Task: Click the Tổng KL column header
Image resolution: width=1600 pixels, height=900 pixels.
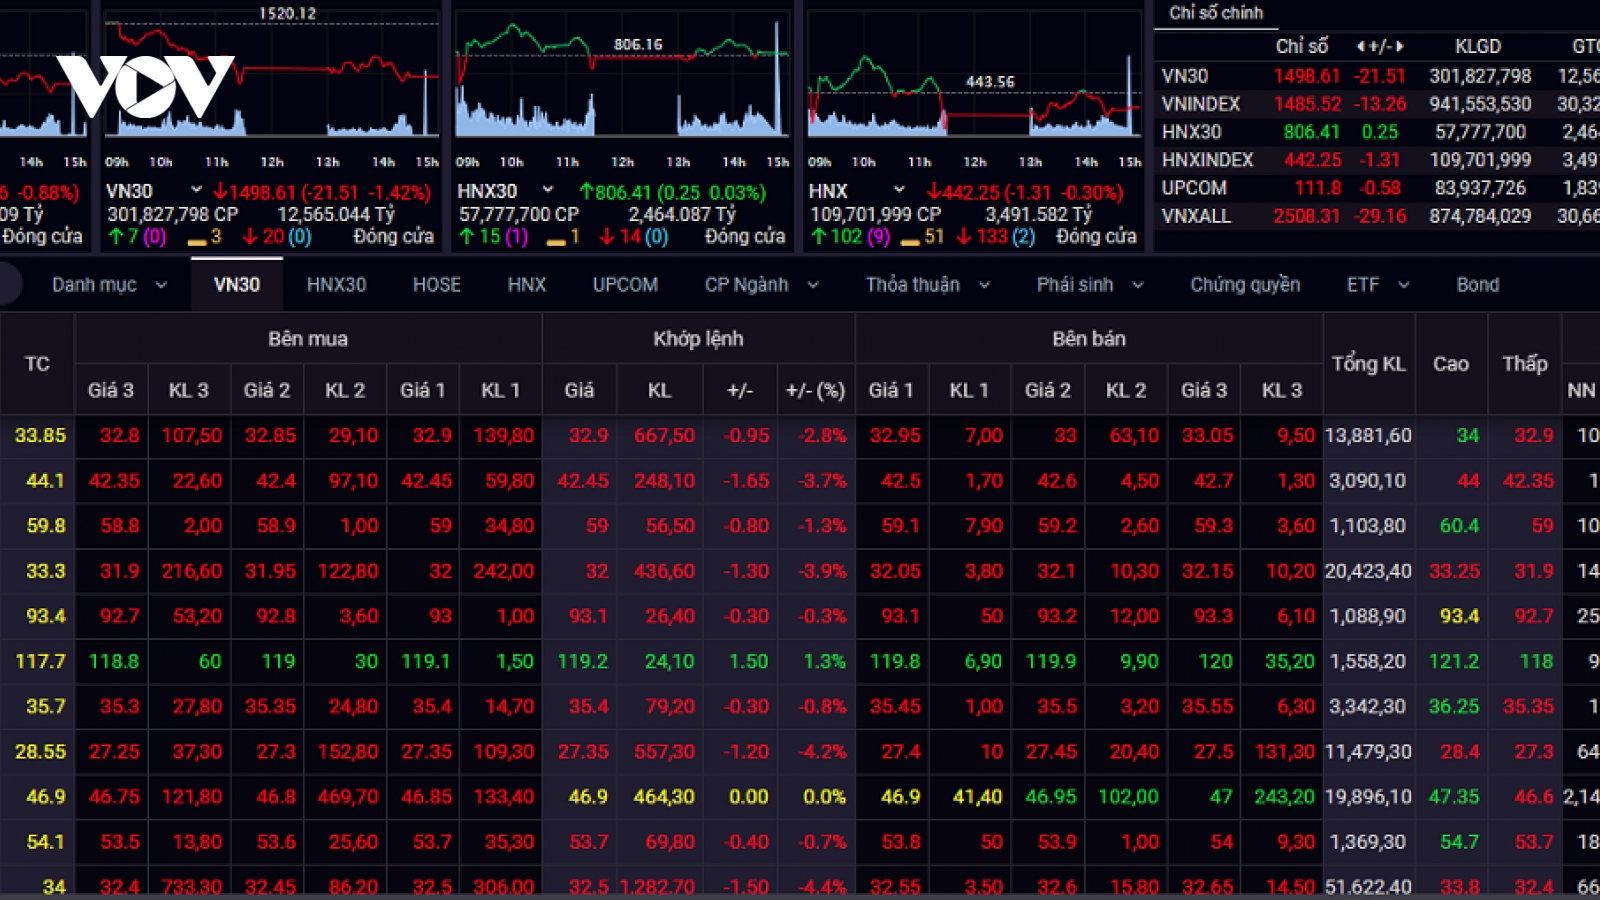Action: coord(1368,364)
